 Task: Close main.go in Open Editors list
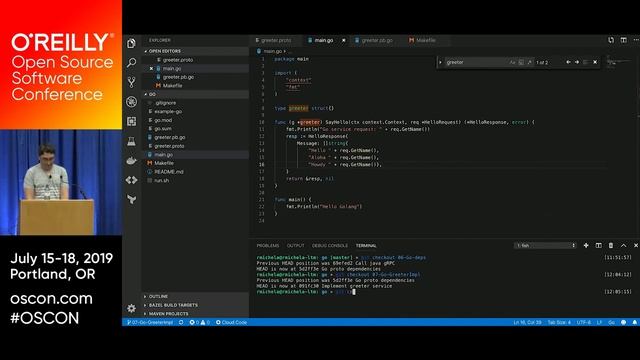pyautogui.click(x=151, y=69)
